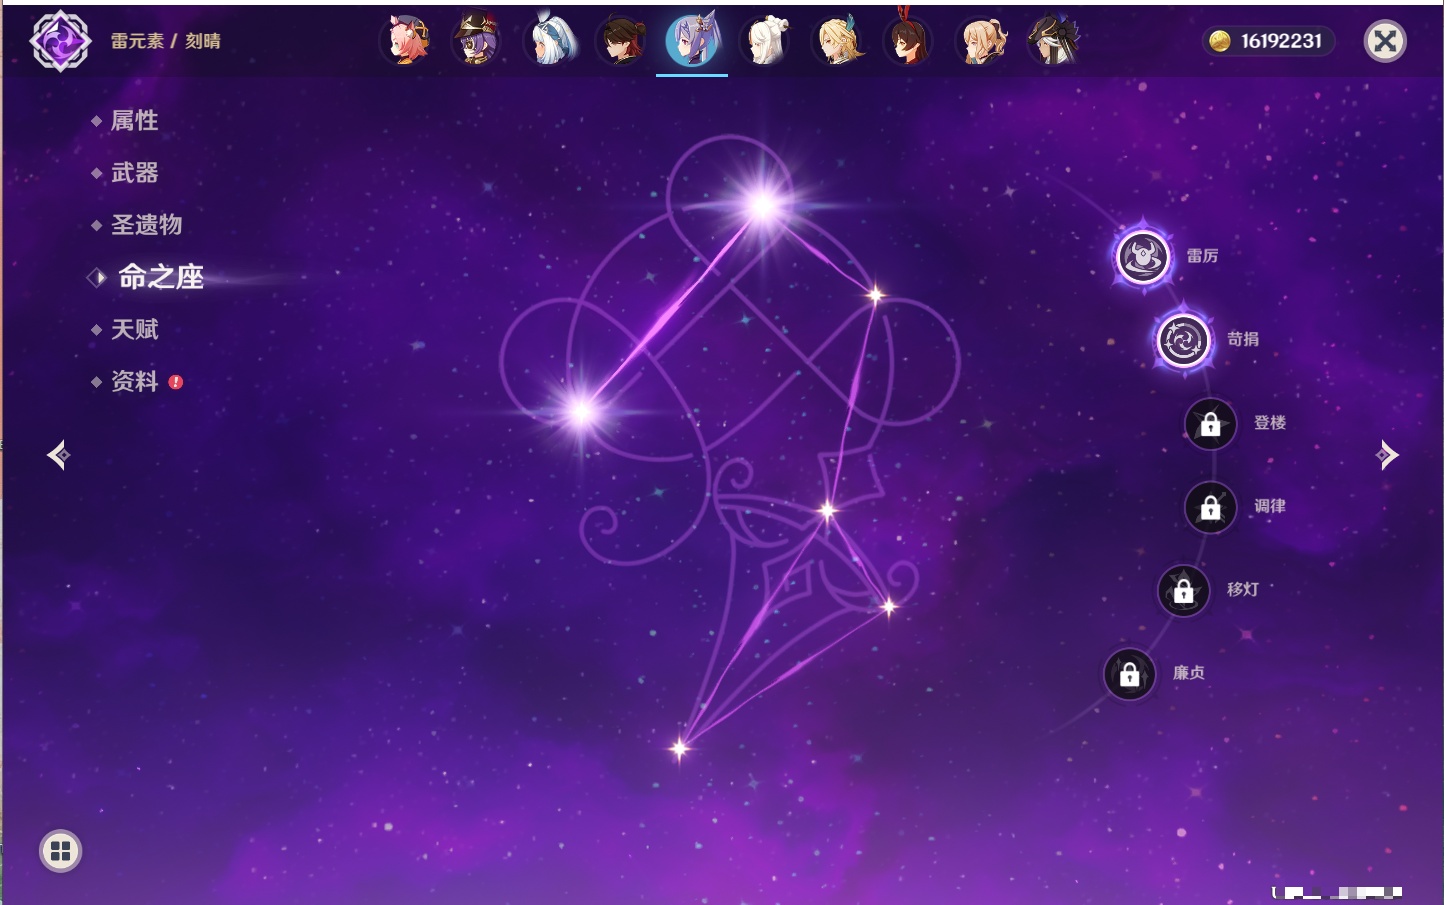Go to next character with right arrow

[1386, 455]
